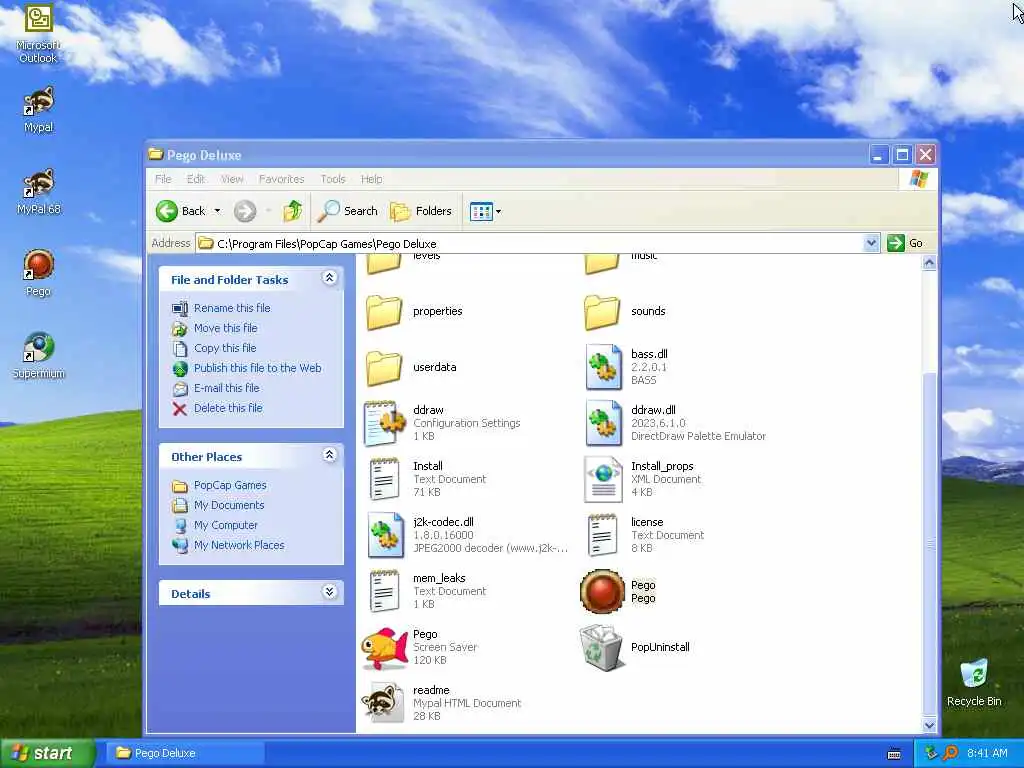
Task: Click Copy this file
Action: tap(225, 348)
